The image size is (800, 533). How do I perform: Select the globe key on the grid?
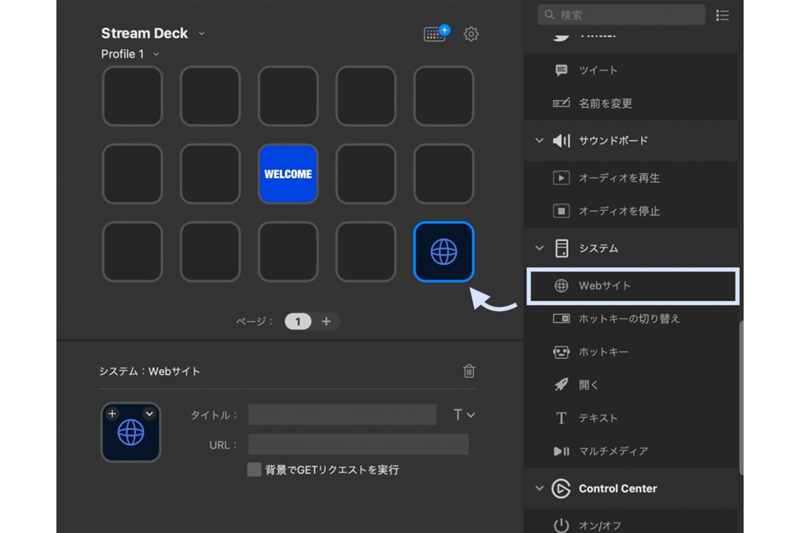click(443, 252)
